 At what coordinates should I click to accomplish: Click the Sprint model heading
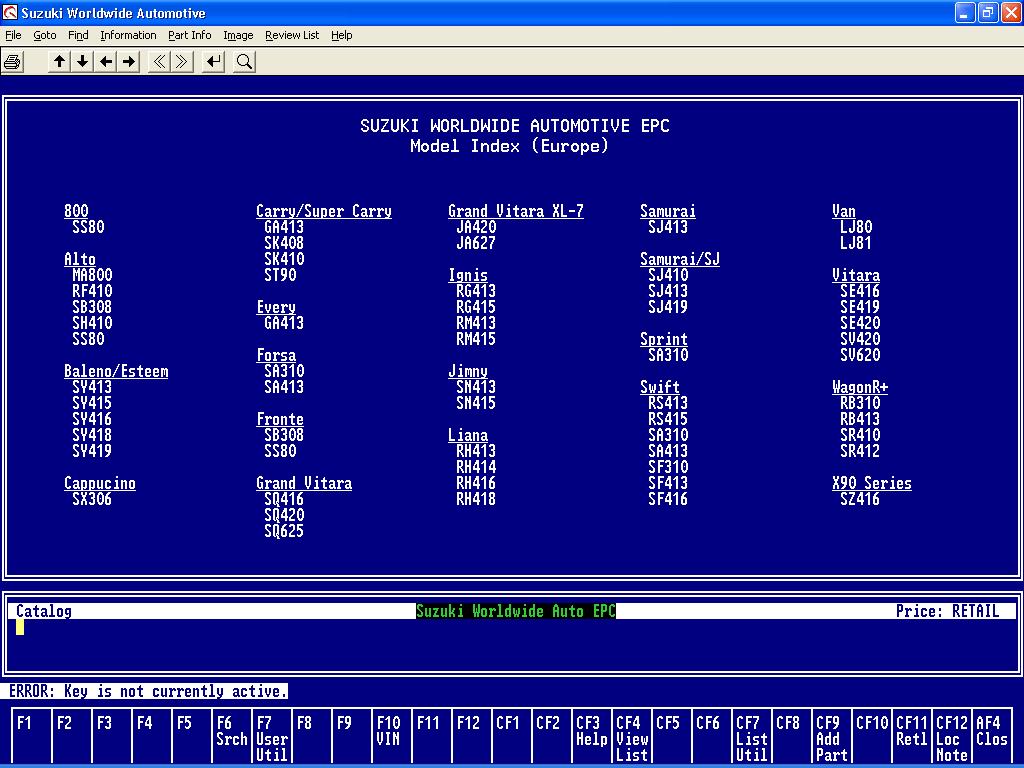[x=664, y=339]
